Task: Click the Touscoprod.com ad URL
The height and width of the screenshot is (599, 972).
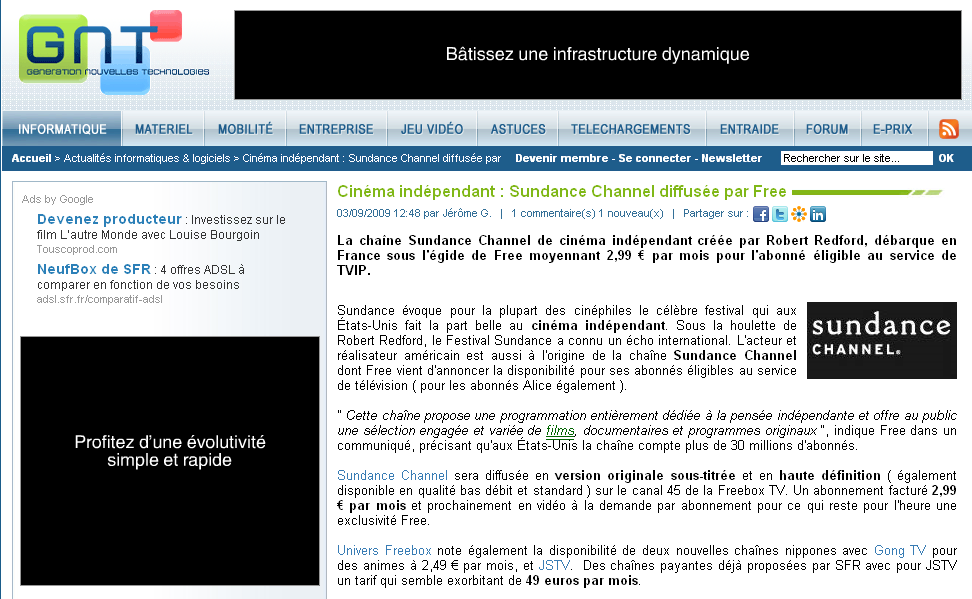Action: point(77,249)
